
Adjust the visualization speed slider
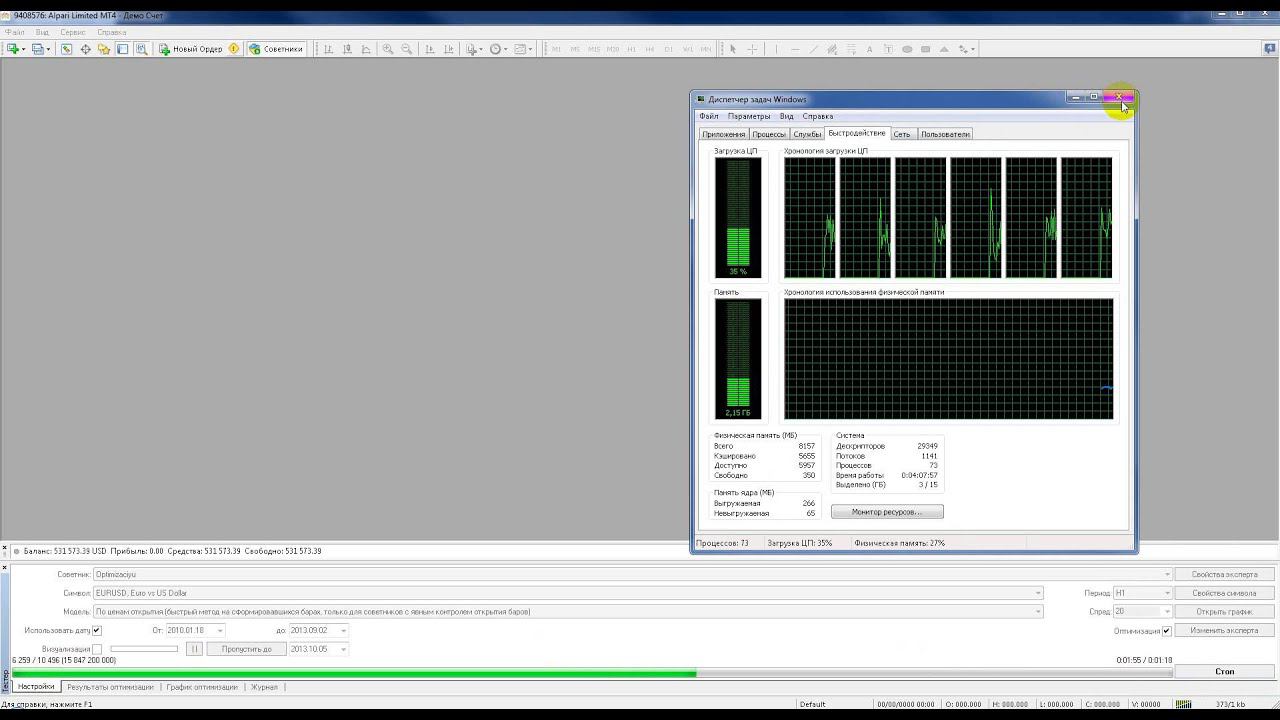pyautogui.click(x=144, y=650)
